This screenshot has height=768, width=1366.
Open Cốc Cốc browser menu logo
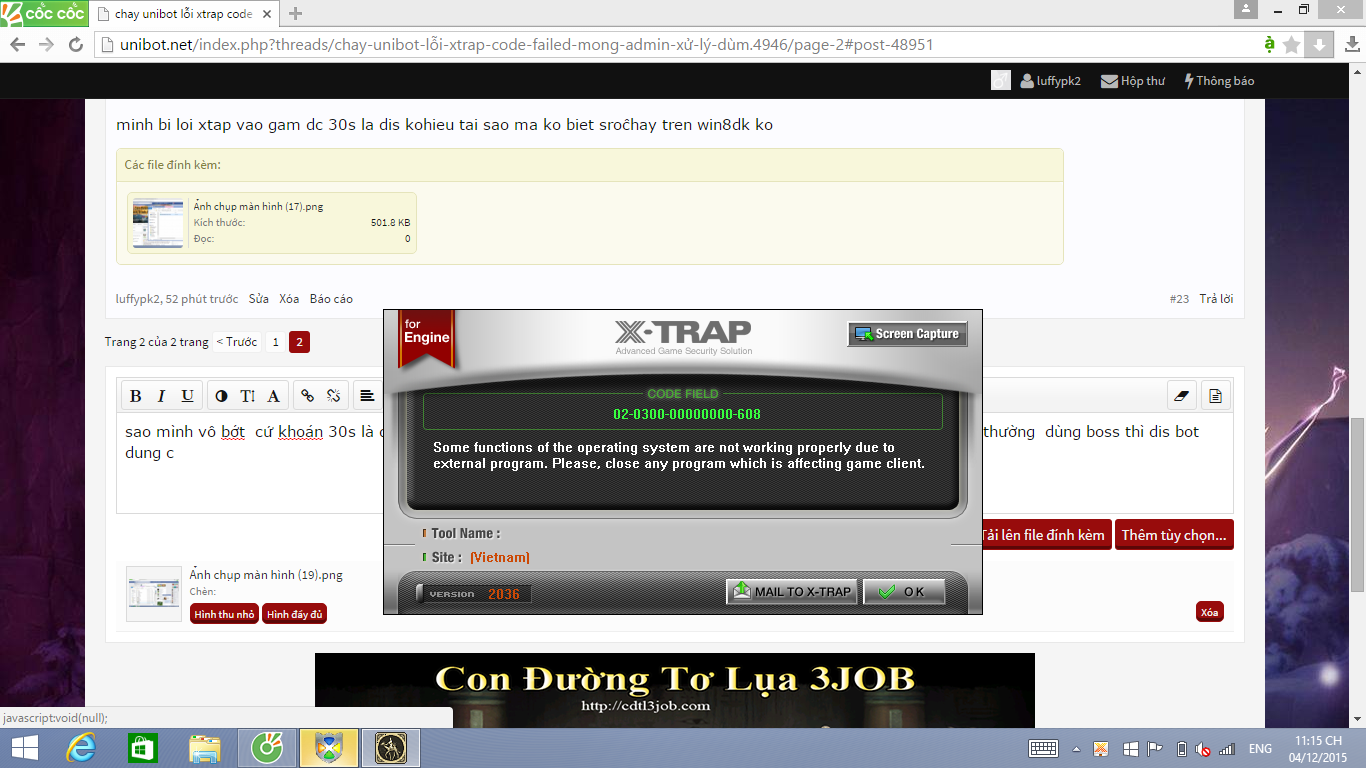click(42, 13)
